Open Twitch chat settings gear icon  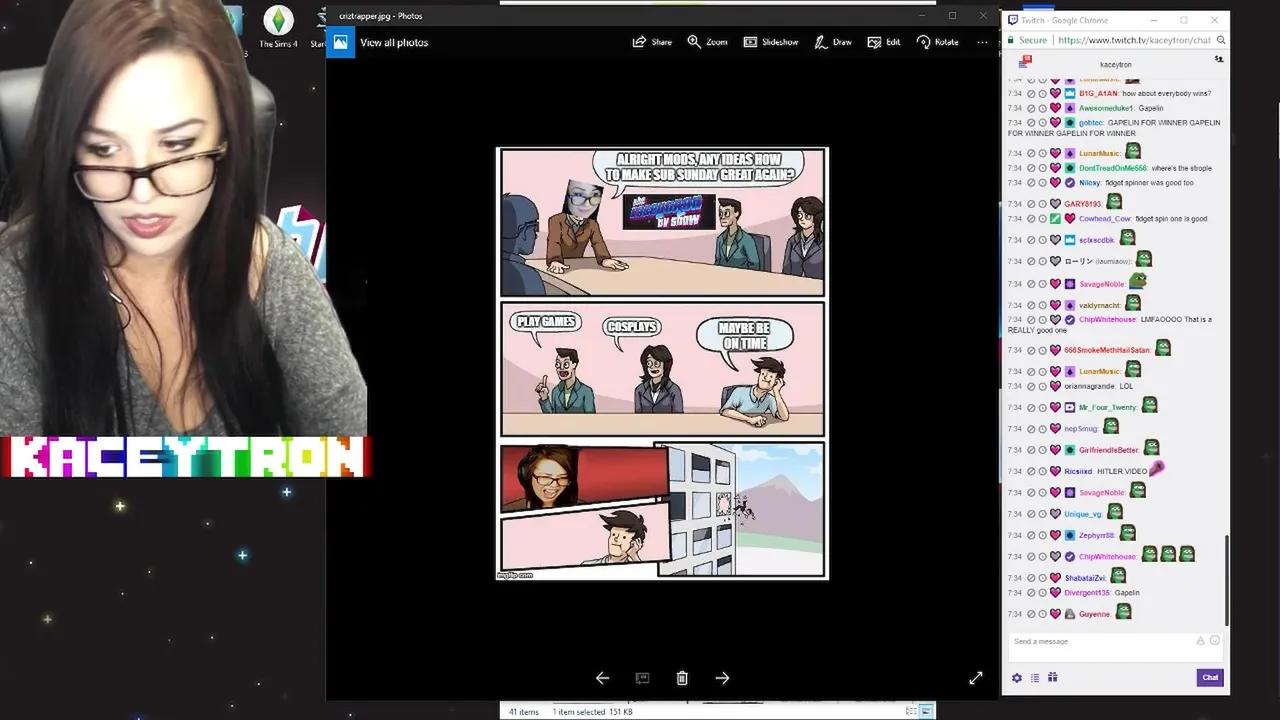pyautogui.click(x=1017, y=677)
